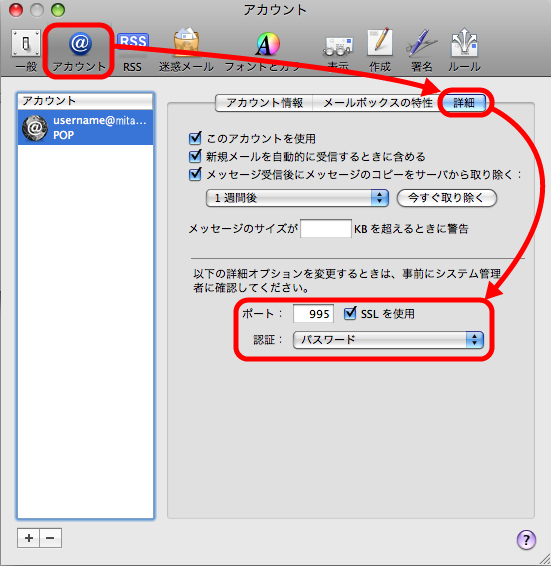Open the 認証 パスワード authentication dropdown
This screenshot has width=551, height=566.
(x=388, y=340)
